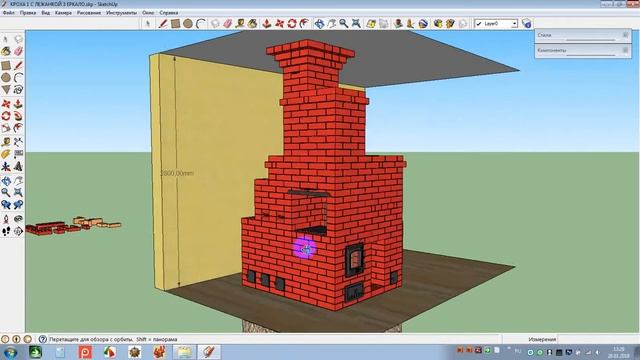Click the stove's firebox door
The width and height of the screenshot is (640, 360).
[354, 260]
